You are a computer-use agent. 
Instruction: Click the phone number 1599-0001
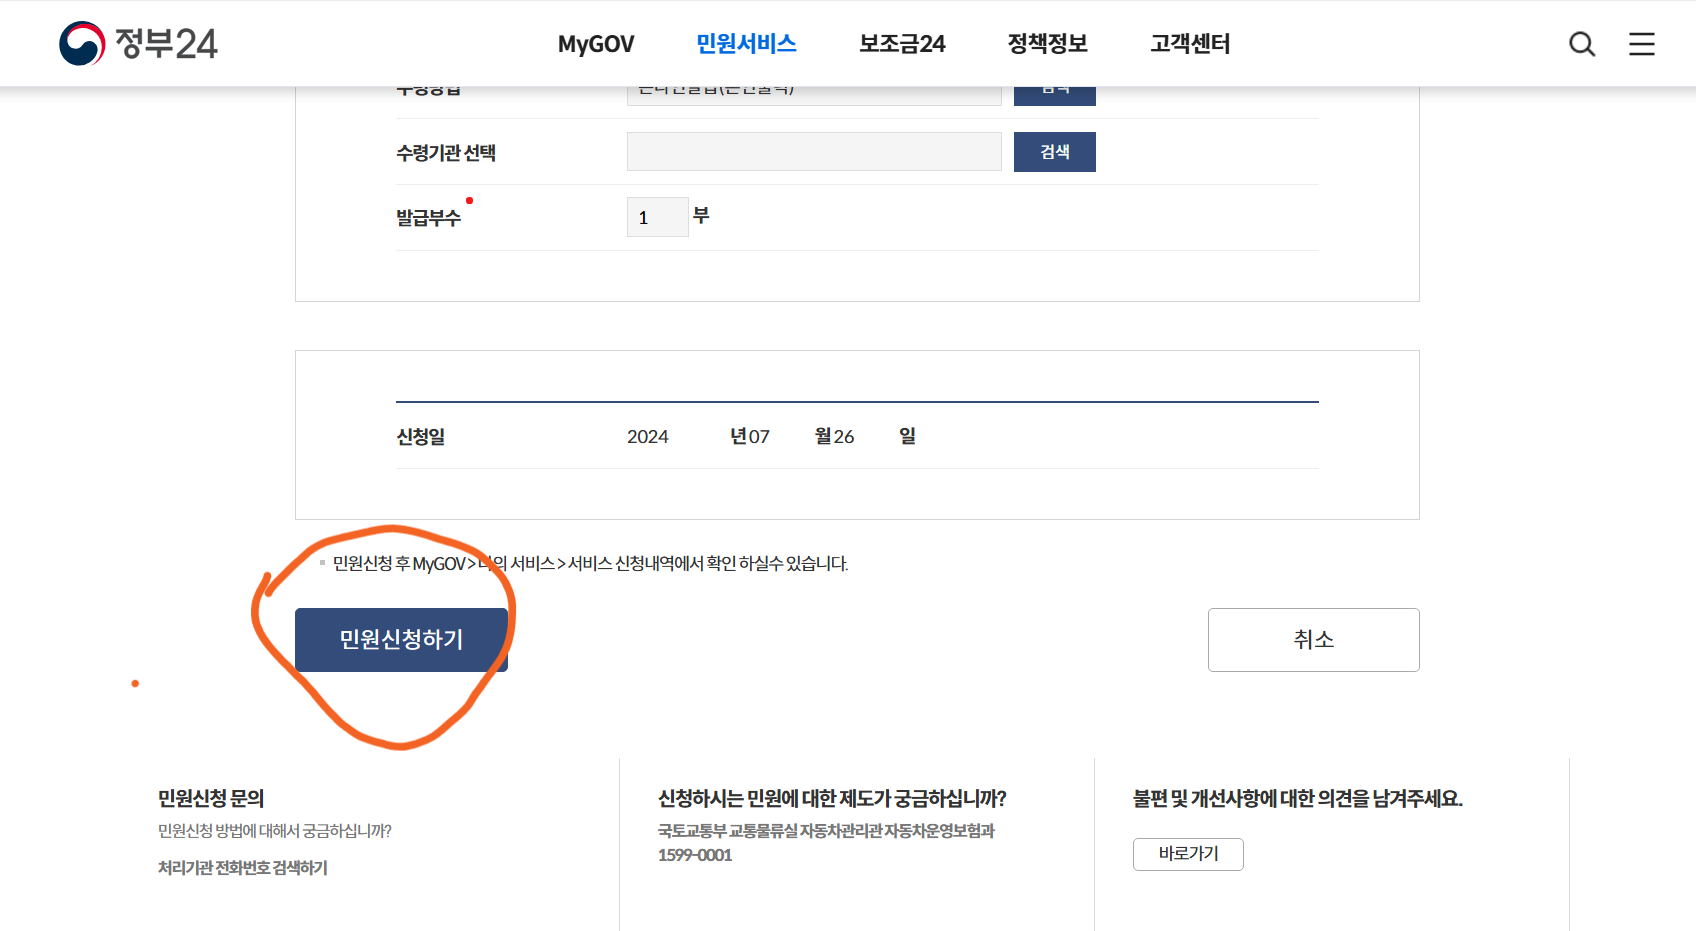695,856
